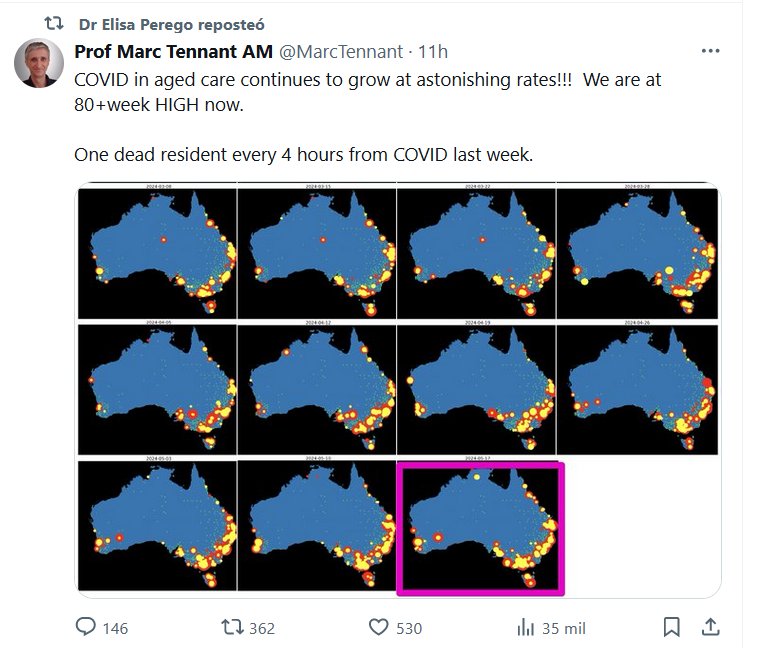This screenshot has width=760, height=648.
Task: Click the 'Prof Marc Tennant AM' display name
Action: coord(159,52)
